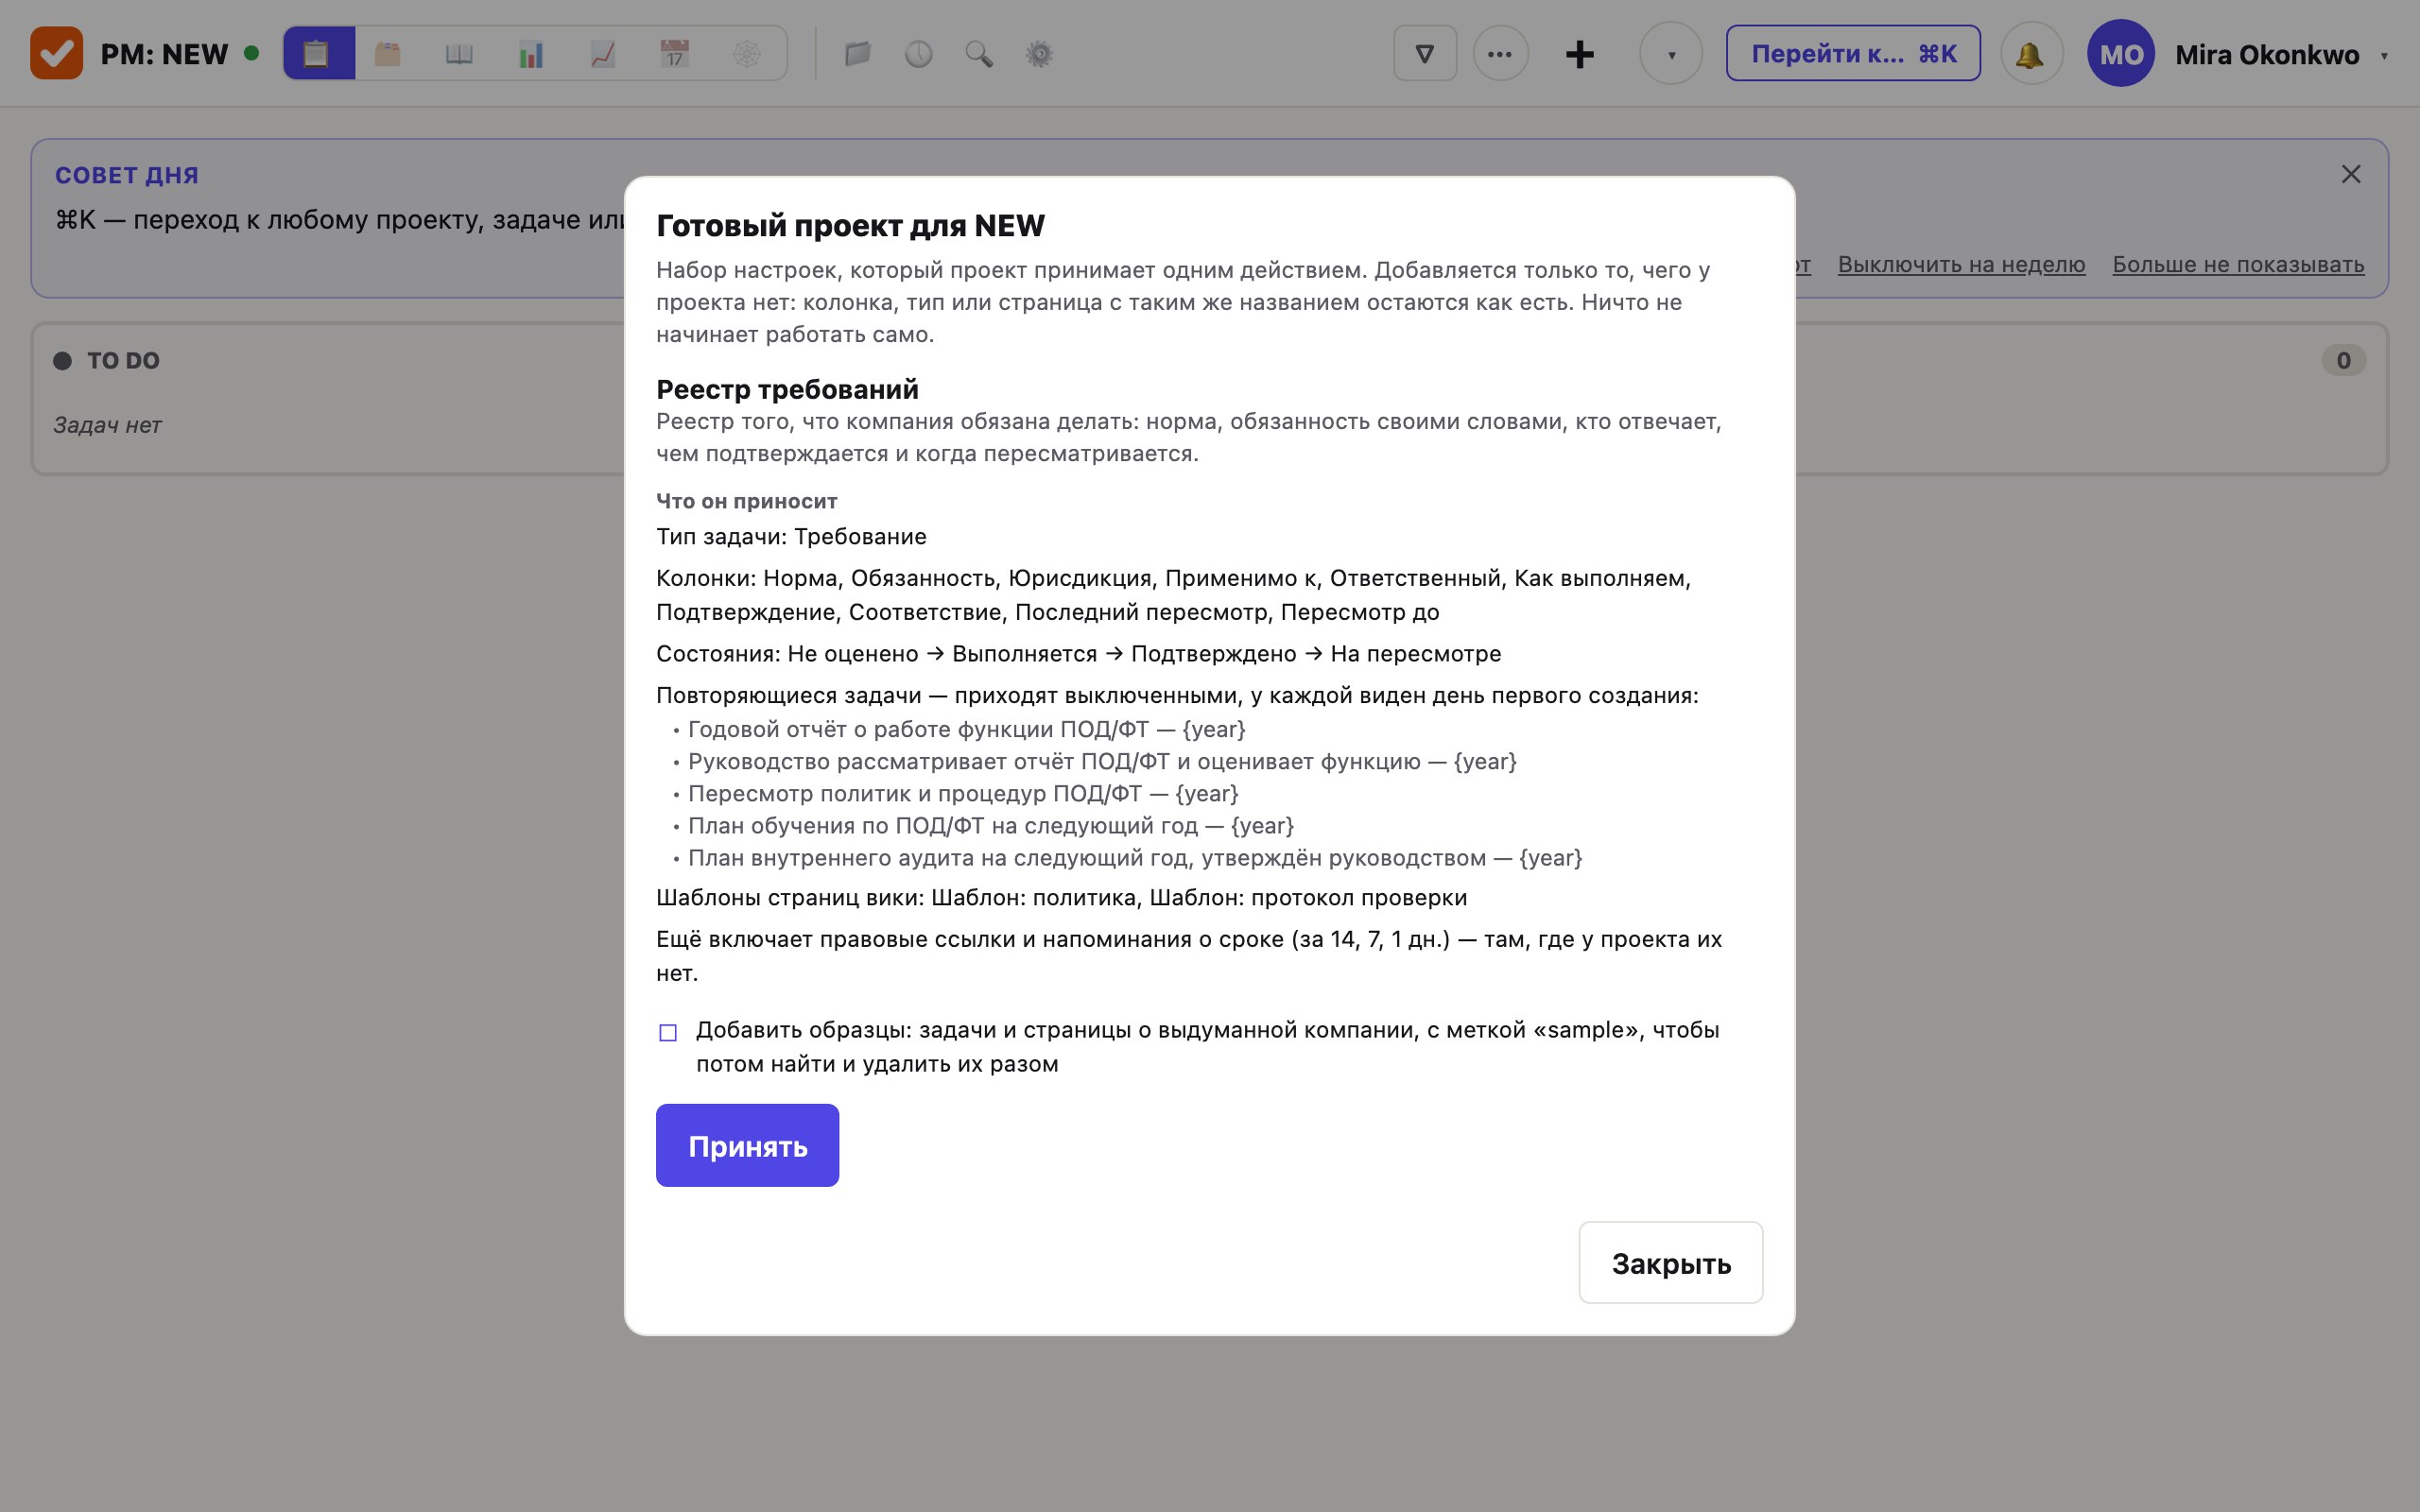
Task: Click the Тип задачи: Требование line
Action: [791, 536]
